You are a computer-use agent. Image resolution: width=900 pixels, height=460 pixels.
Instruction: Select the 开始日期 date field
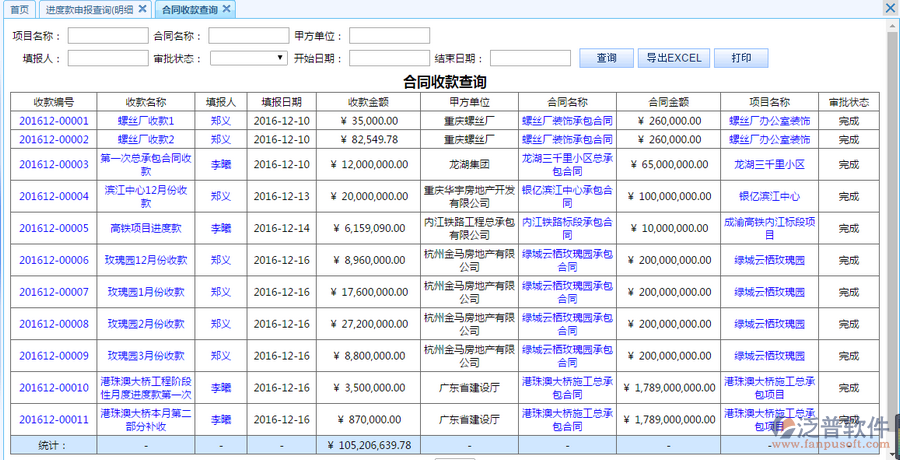click(389, 58)
